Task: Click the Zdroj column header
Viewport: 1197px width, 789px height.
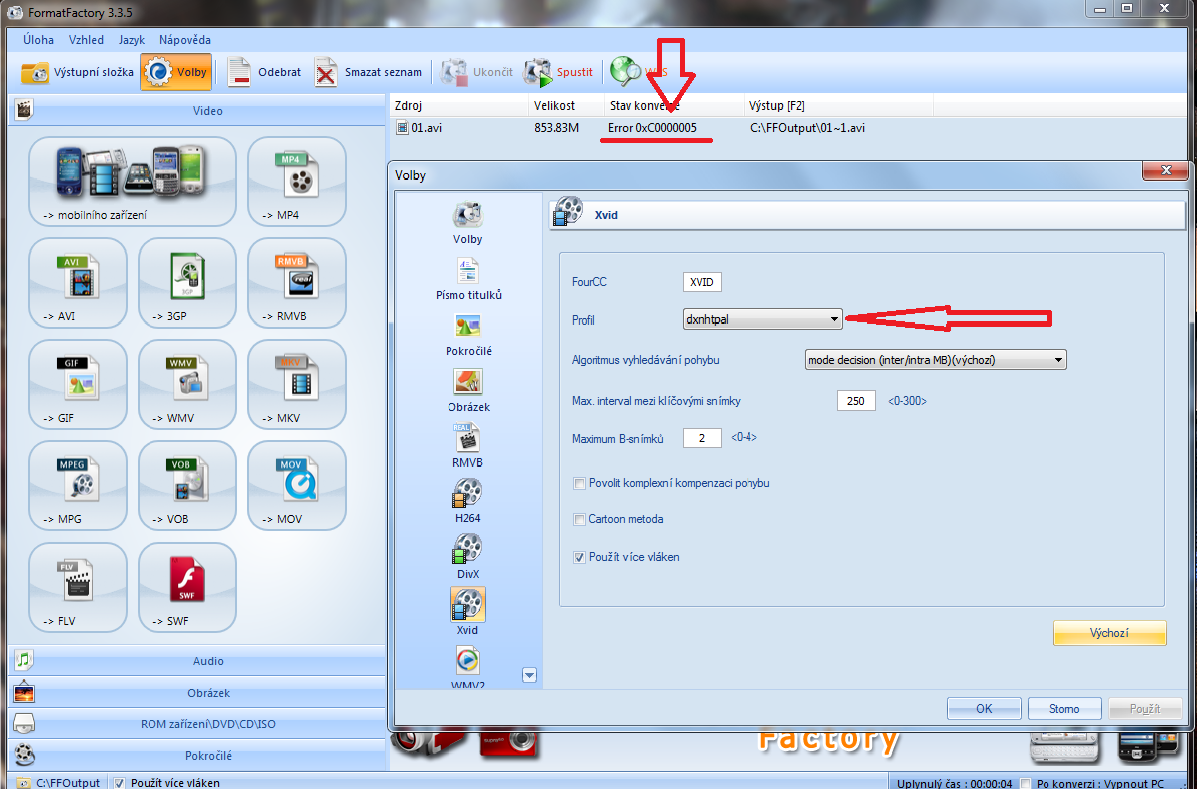Action: point(459,105)
